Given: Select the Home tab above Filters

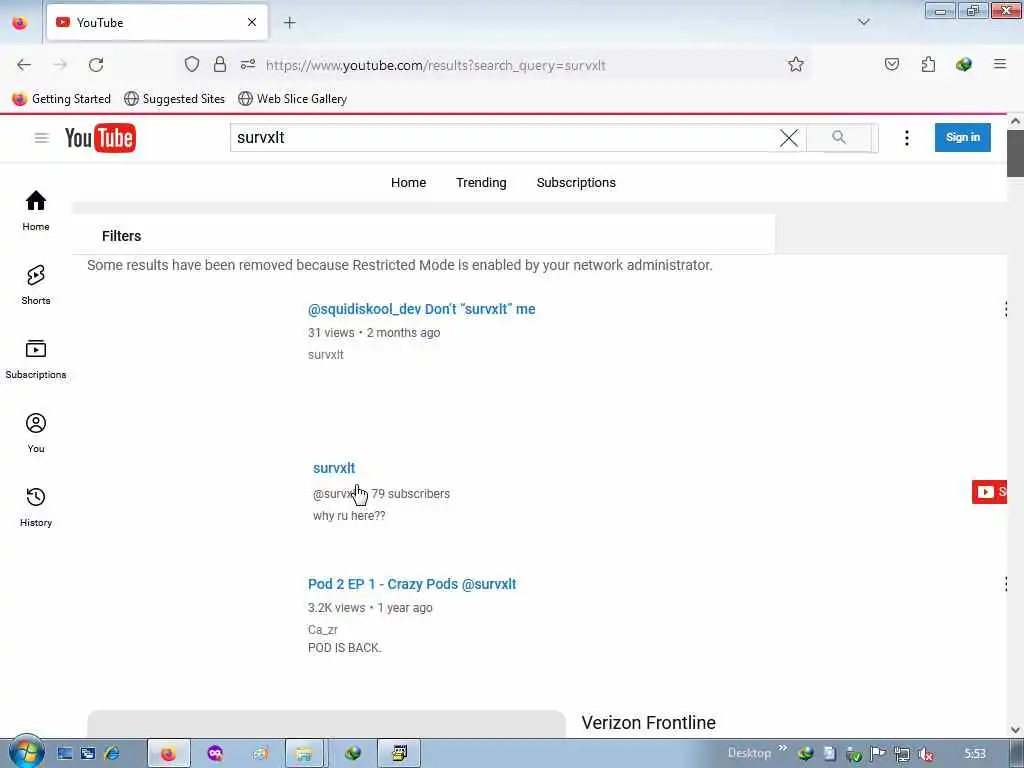Looking at the screenshot, I should (408, 183).
